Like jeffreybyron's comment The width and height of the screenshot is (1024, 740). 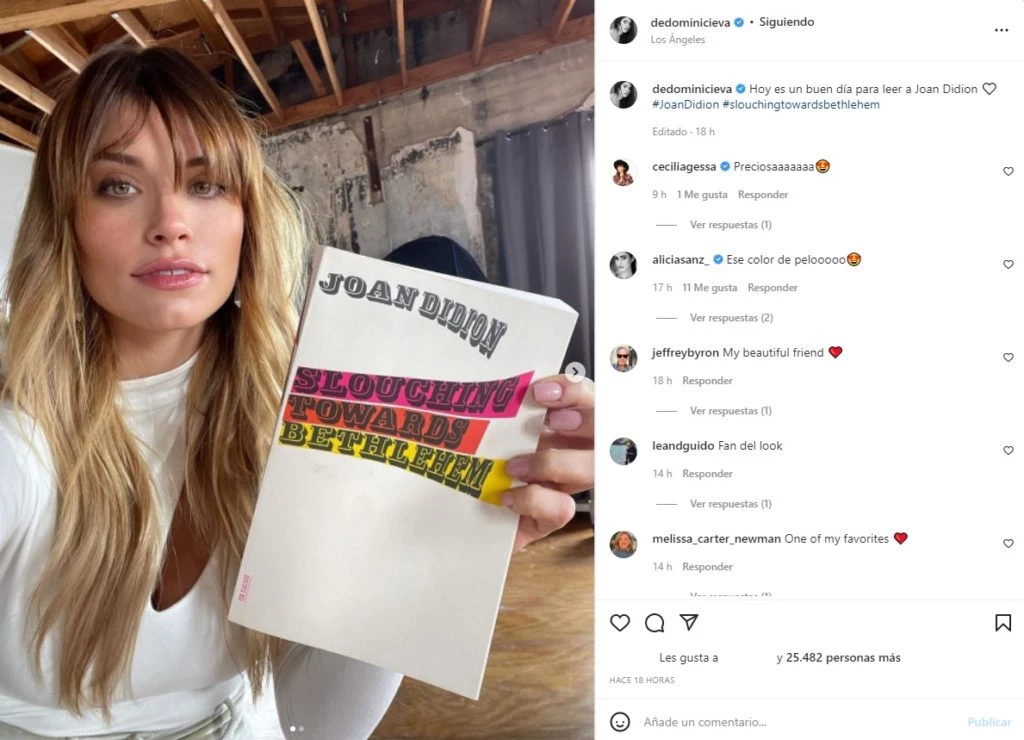pos(1008,357)
